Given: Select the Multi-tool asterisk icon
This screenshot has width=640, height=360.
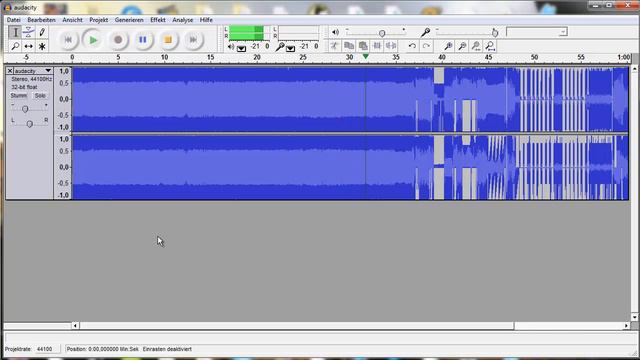Looking at the screenshot, I should click(42, 46).
